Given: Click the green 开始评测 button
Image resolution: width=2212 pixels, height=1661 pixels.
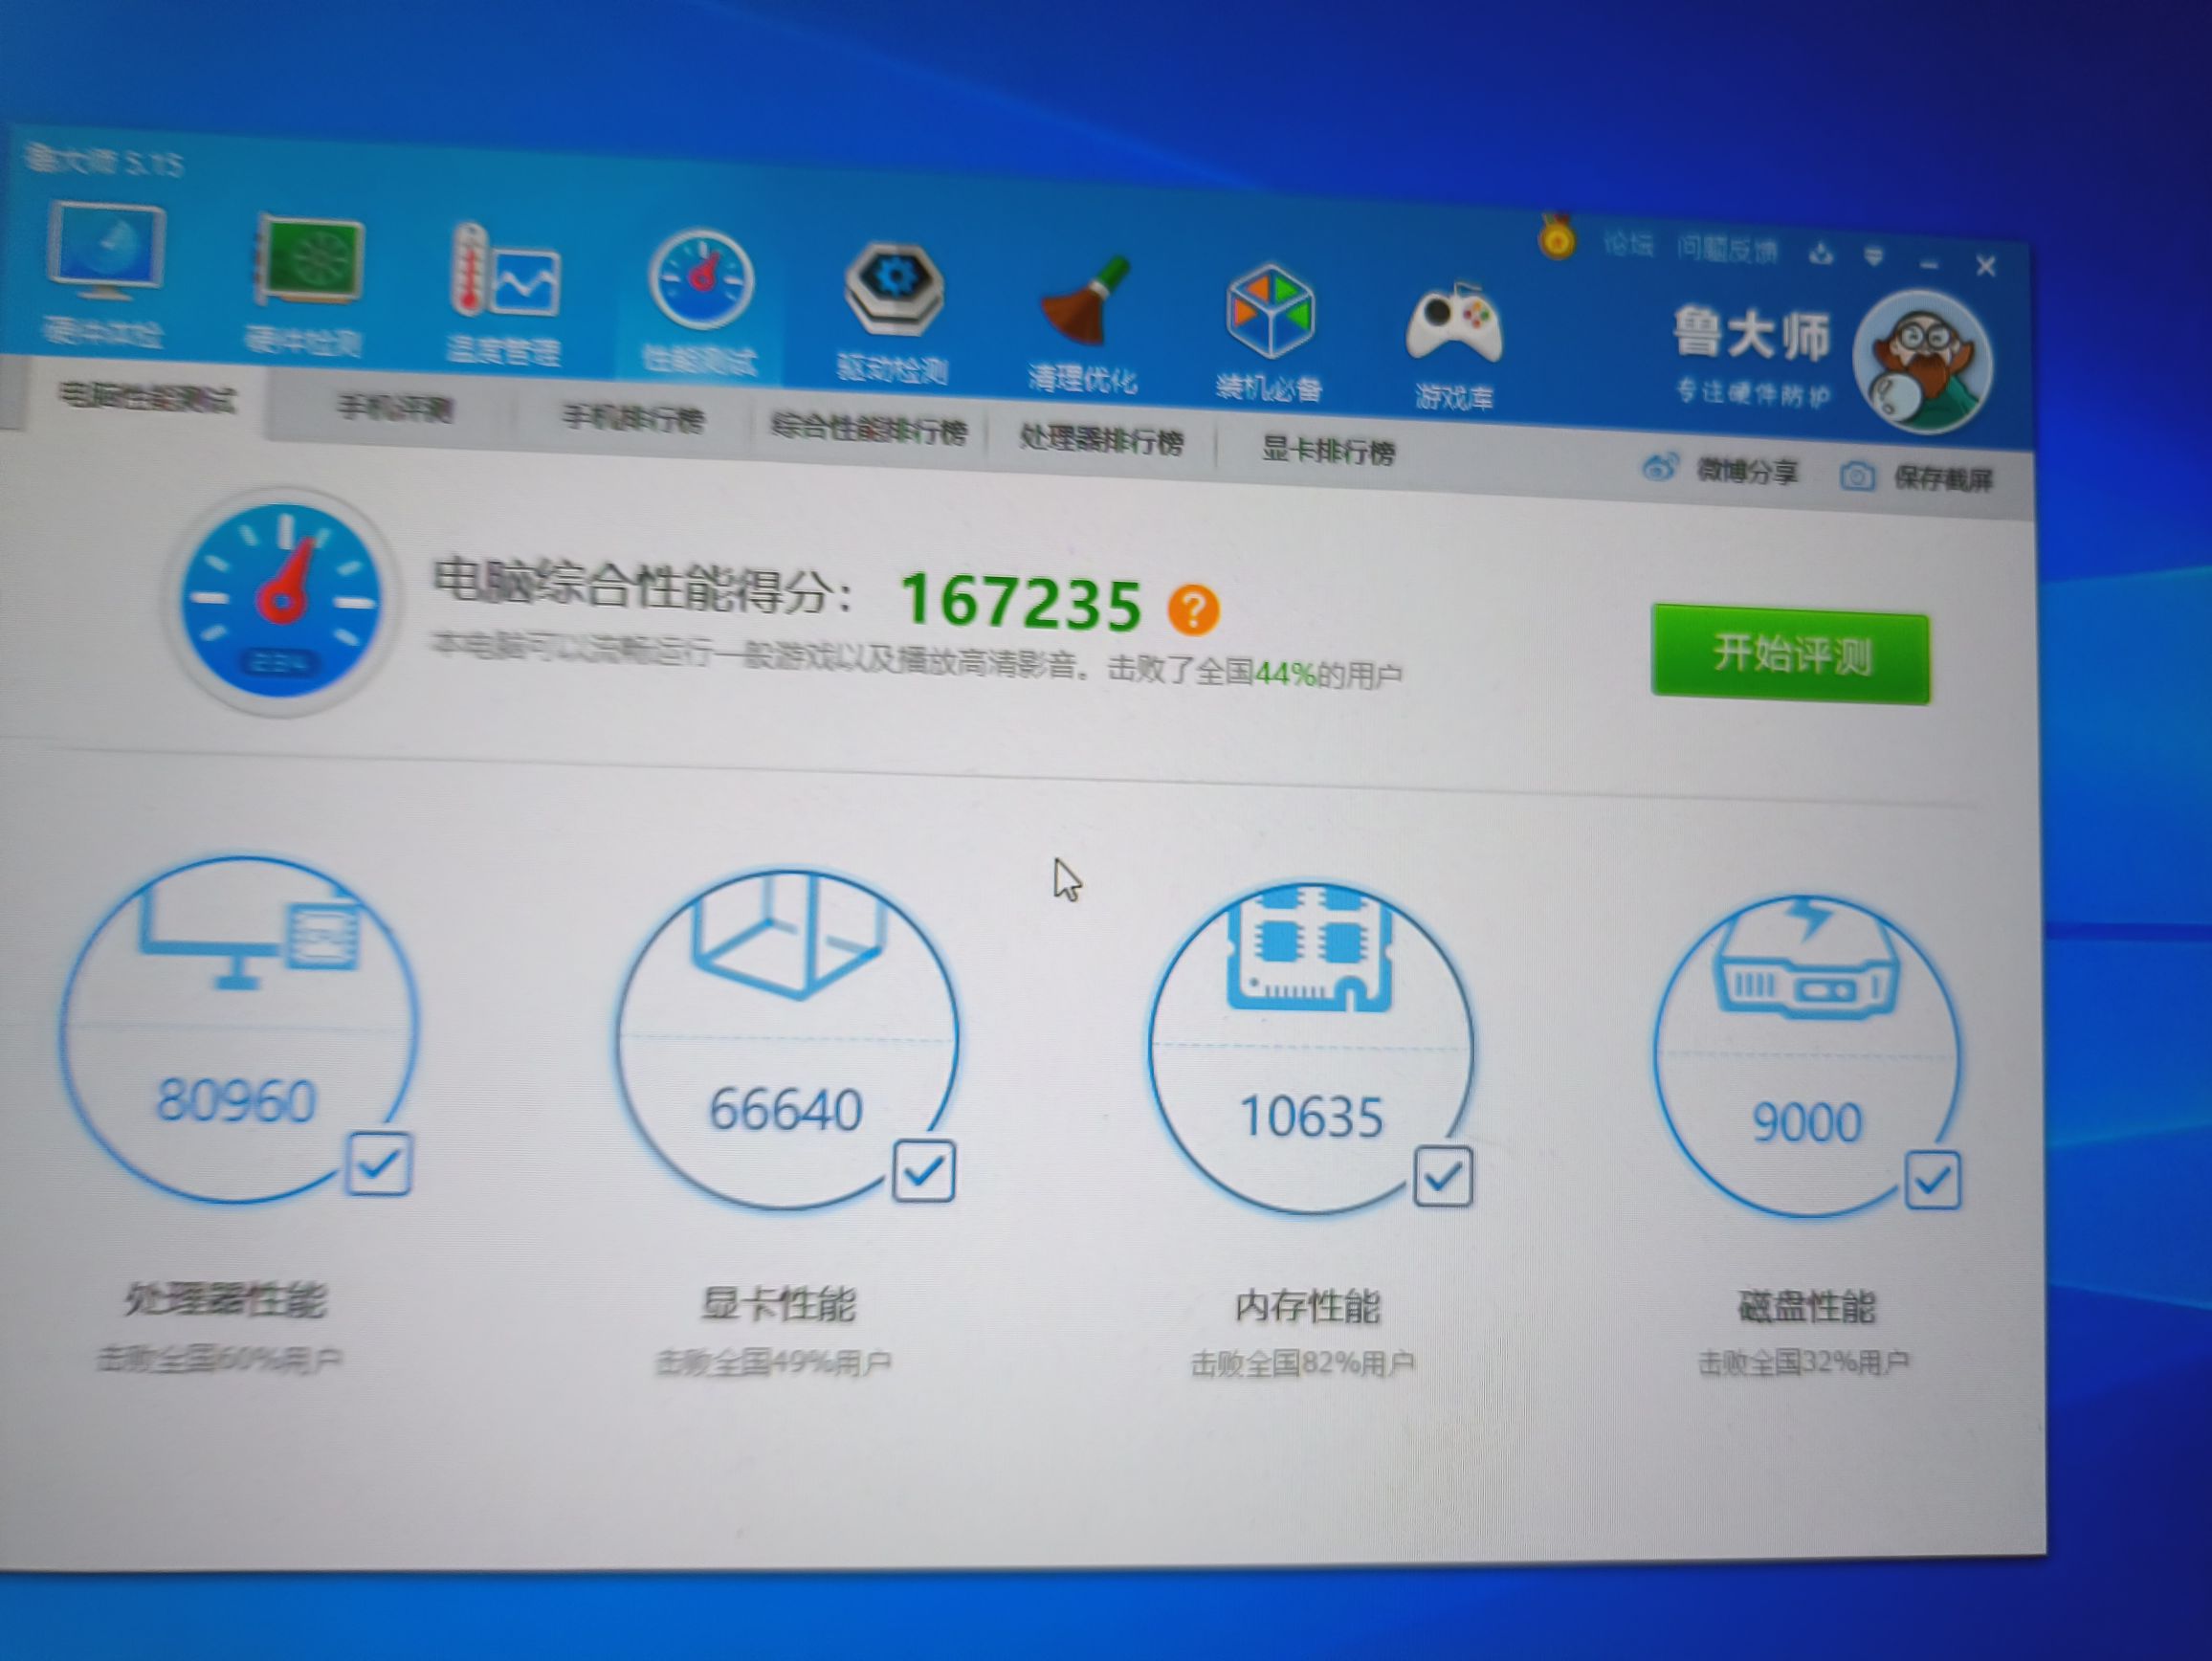Looking at the screenshot, I should click(1790, 656).
